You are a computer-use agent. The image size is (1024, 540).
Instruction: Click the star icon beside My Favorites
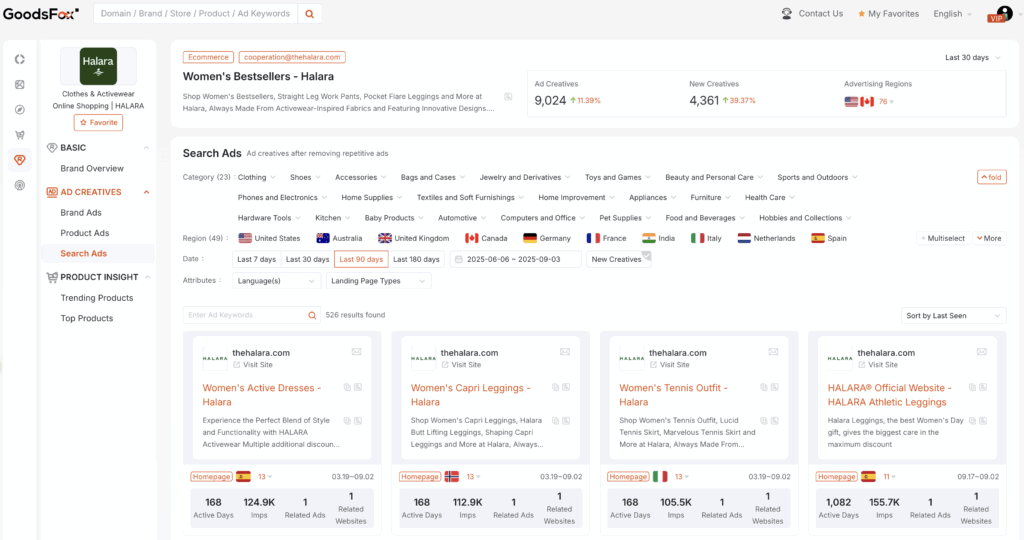pos(861,14)
